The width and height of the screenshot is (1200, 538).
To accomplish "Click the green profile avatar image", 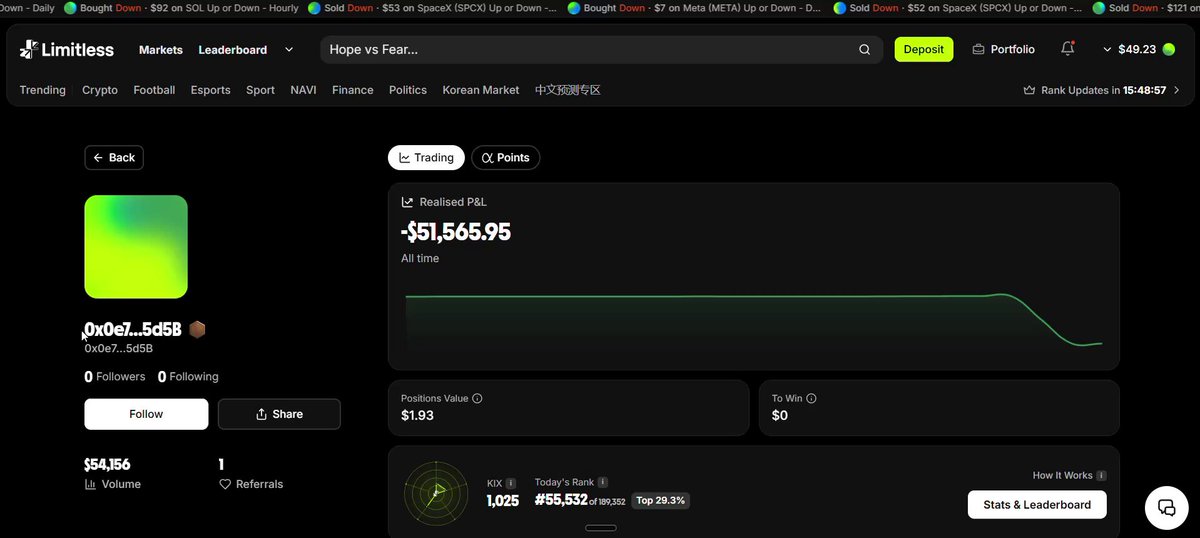I will pos(136,247).
